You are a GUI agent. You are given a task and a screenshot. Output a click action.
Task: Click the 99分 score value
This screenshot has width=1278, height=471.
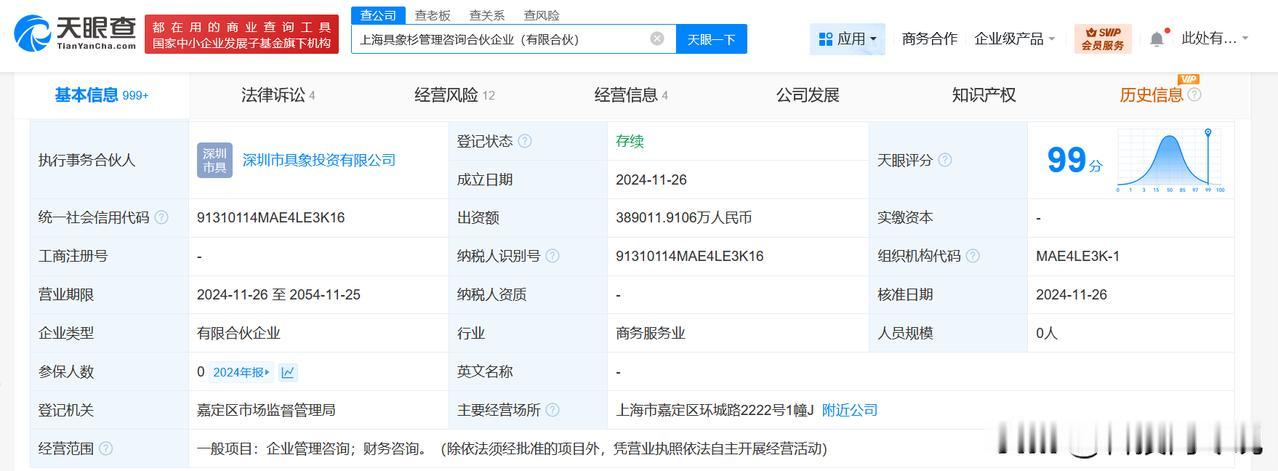(1075, 160)
